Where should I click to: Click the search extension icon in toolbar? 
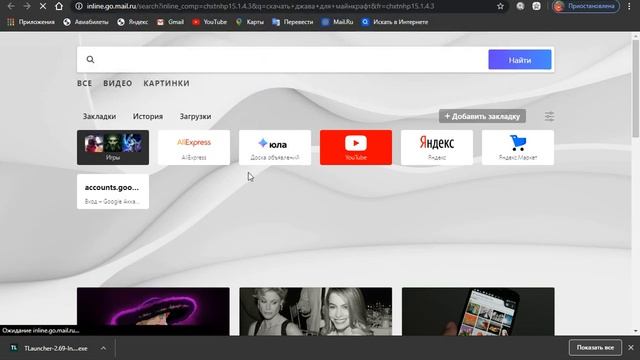coord(520,6)
